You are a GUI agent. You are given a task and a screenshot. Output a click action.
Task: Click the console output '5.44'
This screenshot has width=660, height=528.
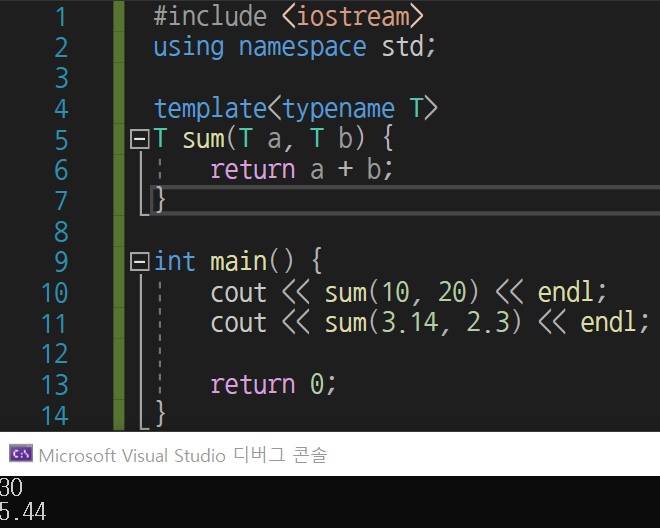(23, 512)
